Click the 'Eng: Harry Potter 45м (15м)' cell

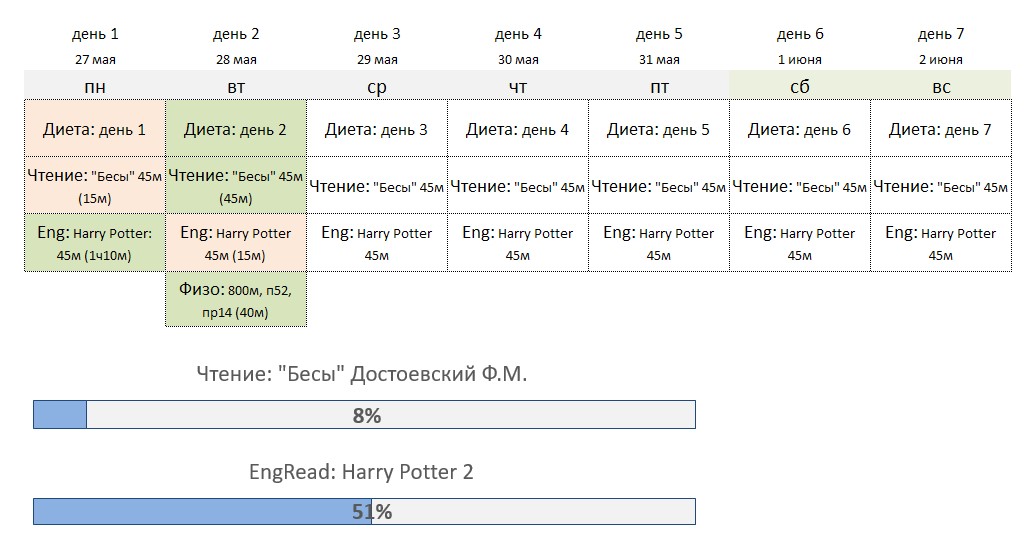coord(236,242)
